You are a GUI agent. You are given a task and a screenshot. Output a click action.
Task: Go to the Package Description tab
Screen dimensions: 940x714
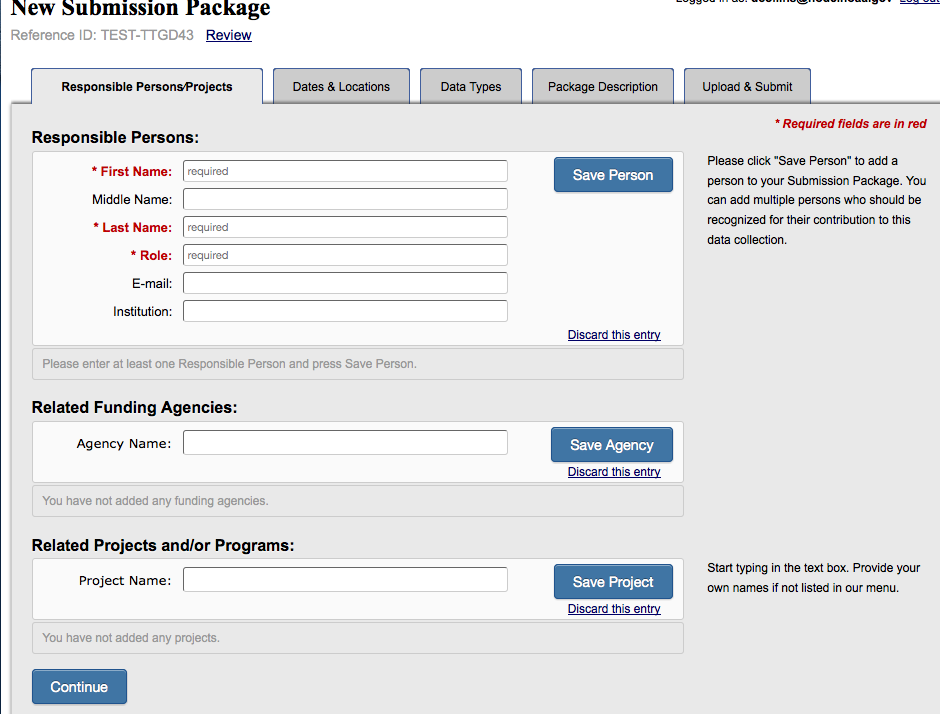(603, 87)
